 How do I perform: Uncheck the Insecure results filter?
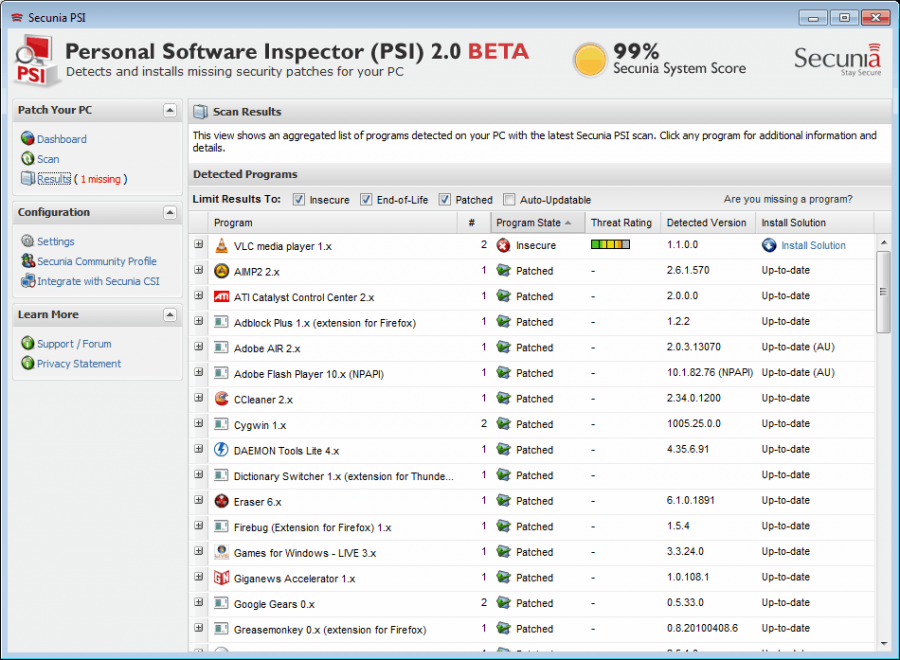click(297, 199)
